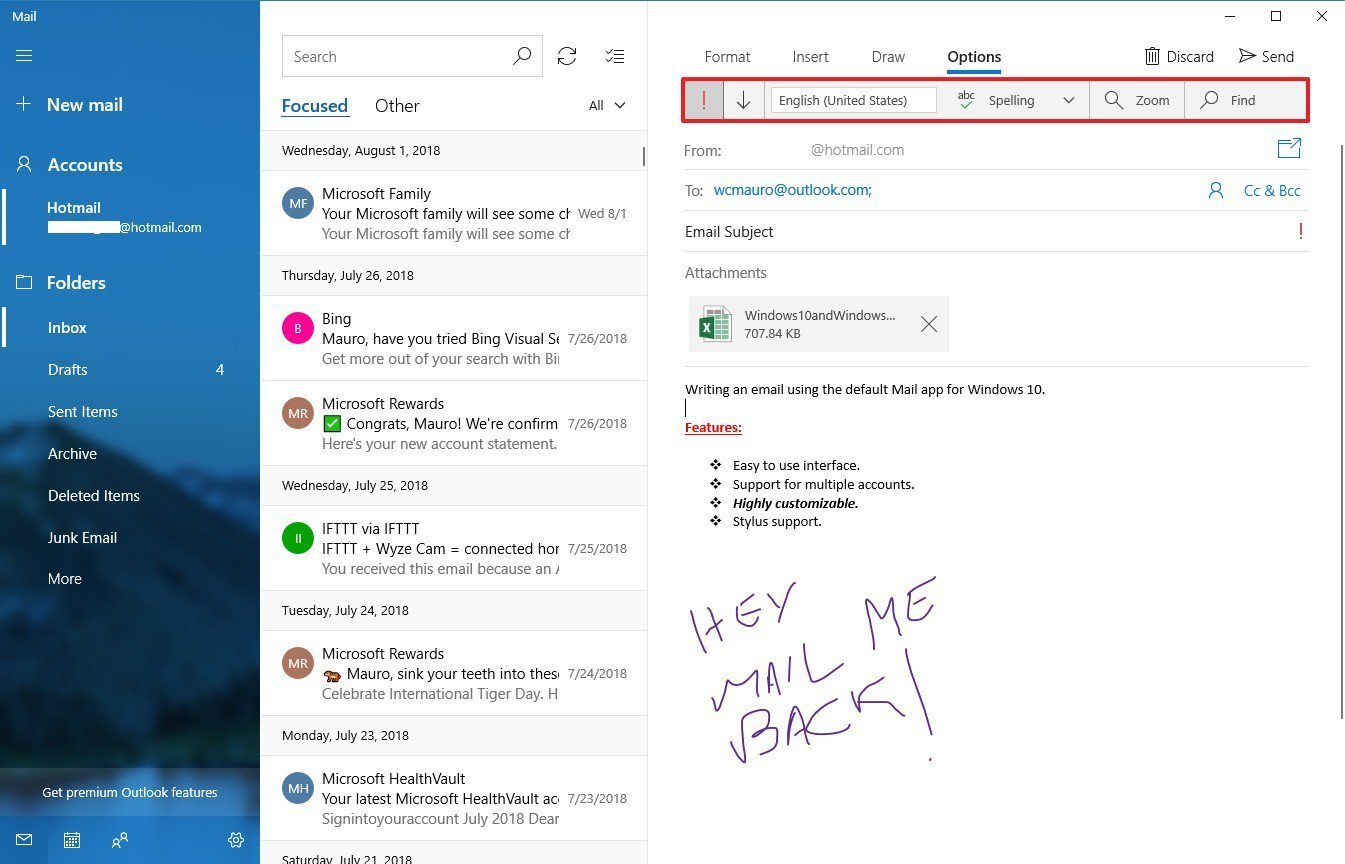This screenshot has height=864, width=1345.
Task: Add a recipient using the people icon
Action: tap(1215, 190)
